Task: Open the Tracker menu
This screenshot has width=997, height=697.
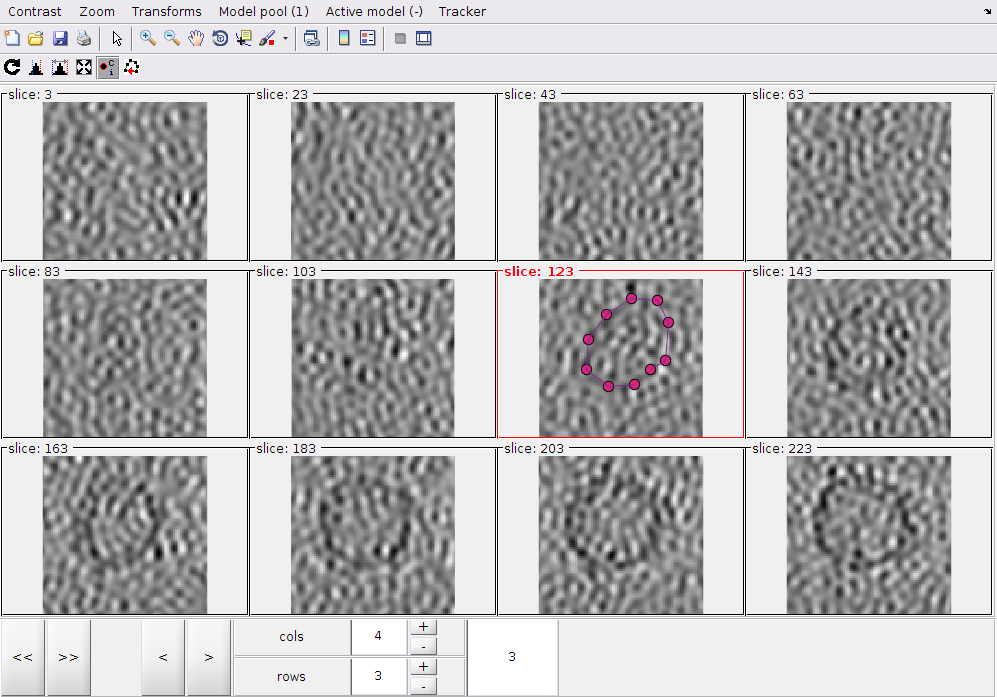Action: 462,11
